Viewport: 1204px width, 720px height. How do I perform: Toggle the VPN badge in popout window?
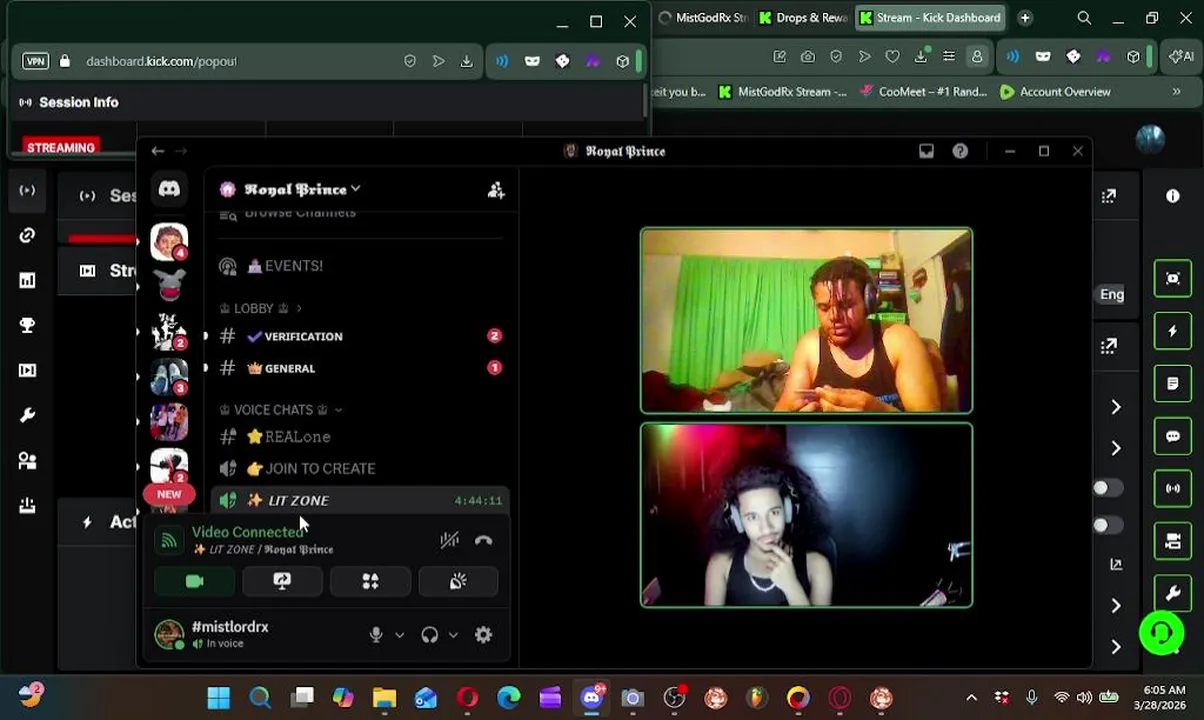[x=35, y=61]
